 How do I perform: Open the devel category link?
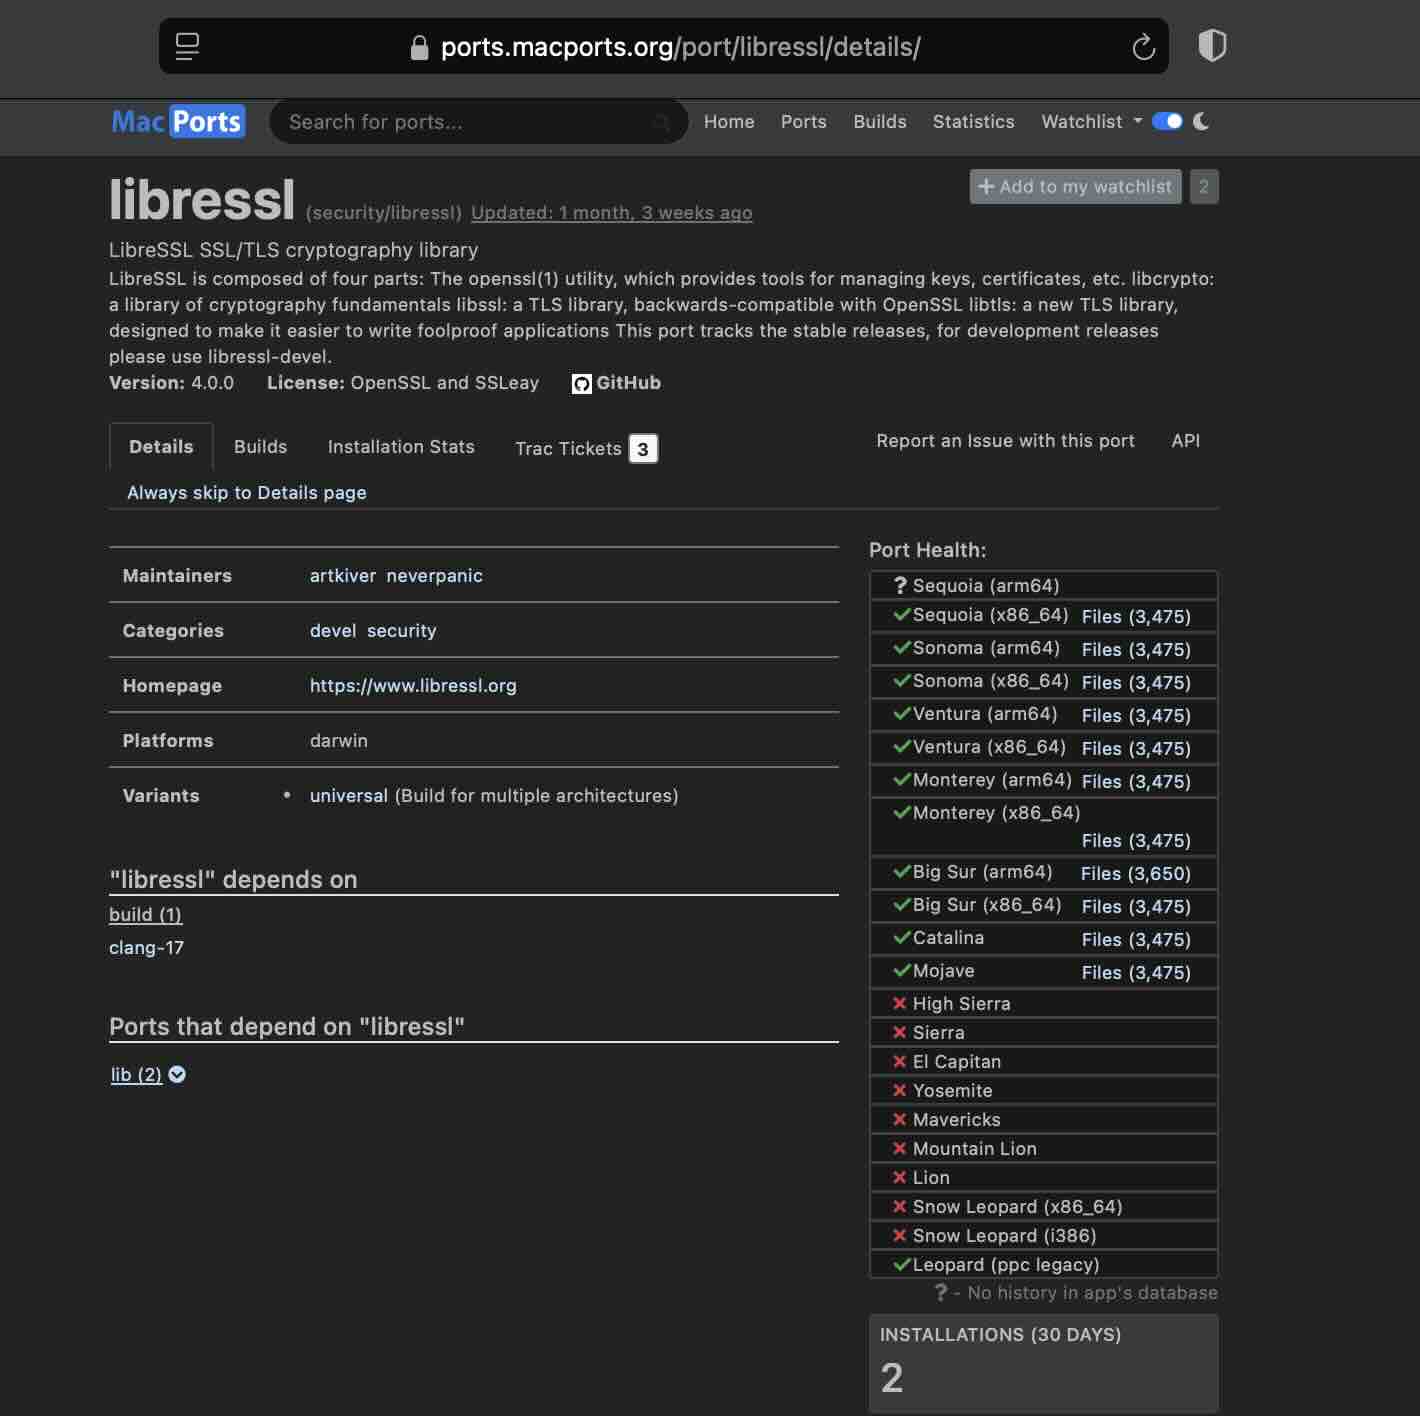coord(333,631)
